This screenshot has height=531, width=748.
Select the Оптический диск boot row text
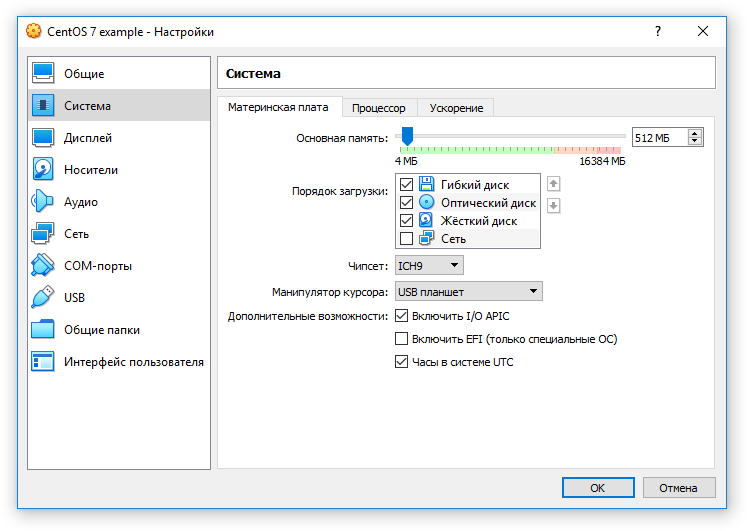click(488, 203)
